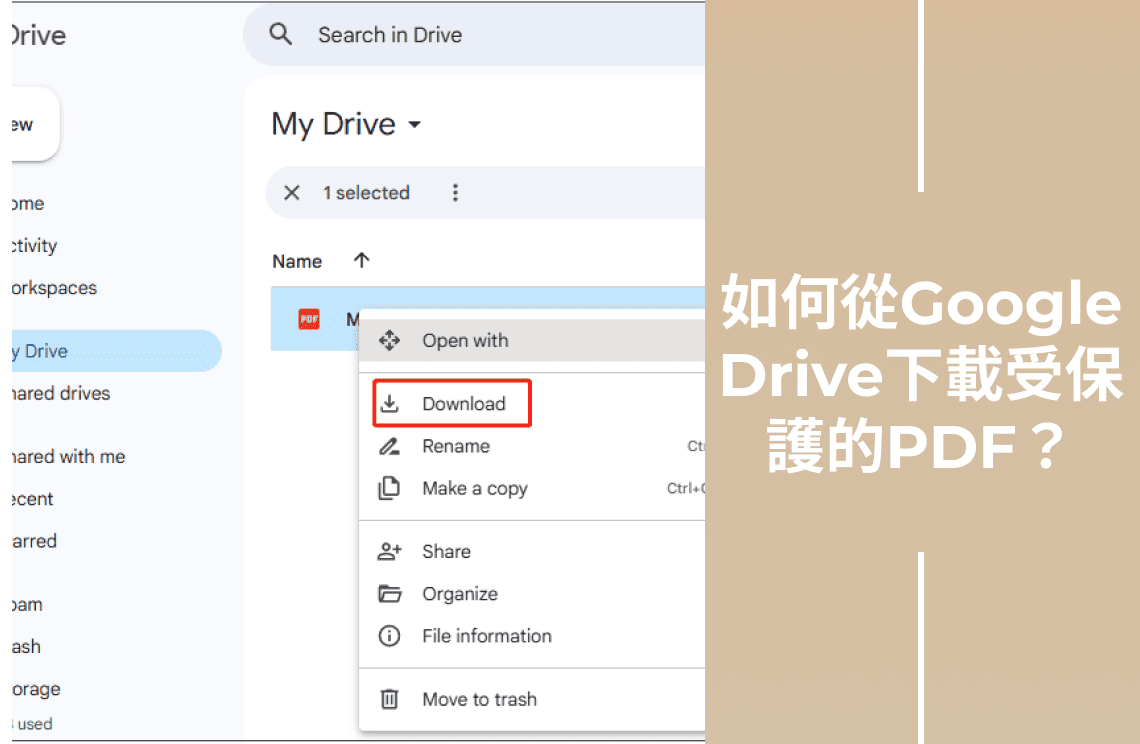
Task: Clear selection with the X icon
Action: click(292, 193)
